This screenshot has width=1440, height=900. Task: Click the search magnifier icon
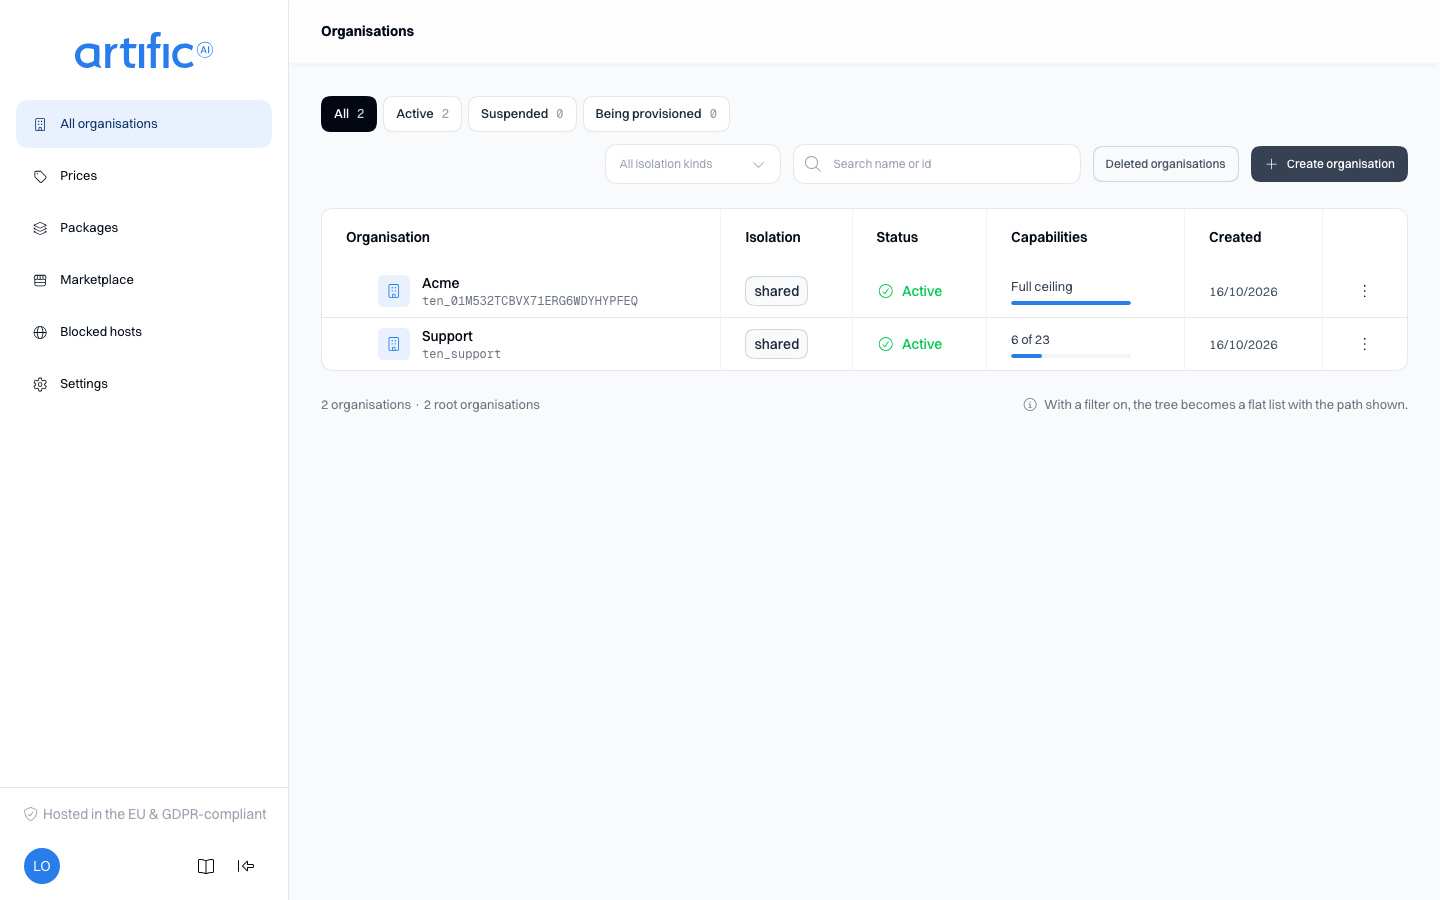[813, 164]
